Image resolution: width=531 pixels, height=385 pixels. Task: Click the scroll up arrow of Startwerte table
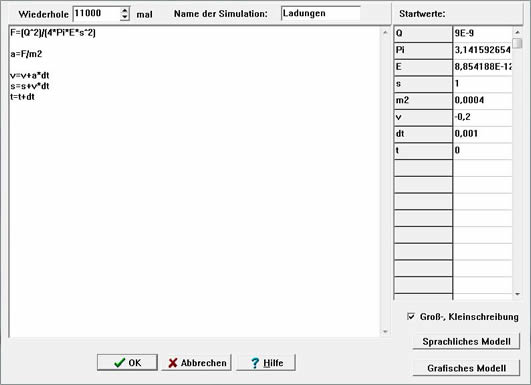coord(517,32)
